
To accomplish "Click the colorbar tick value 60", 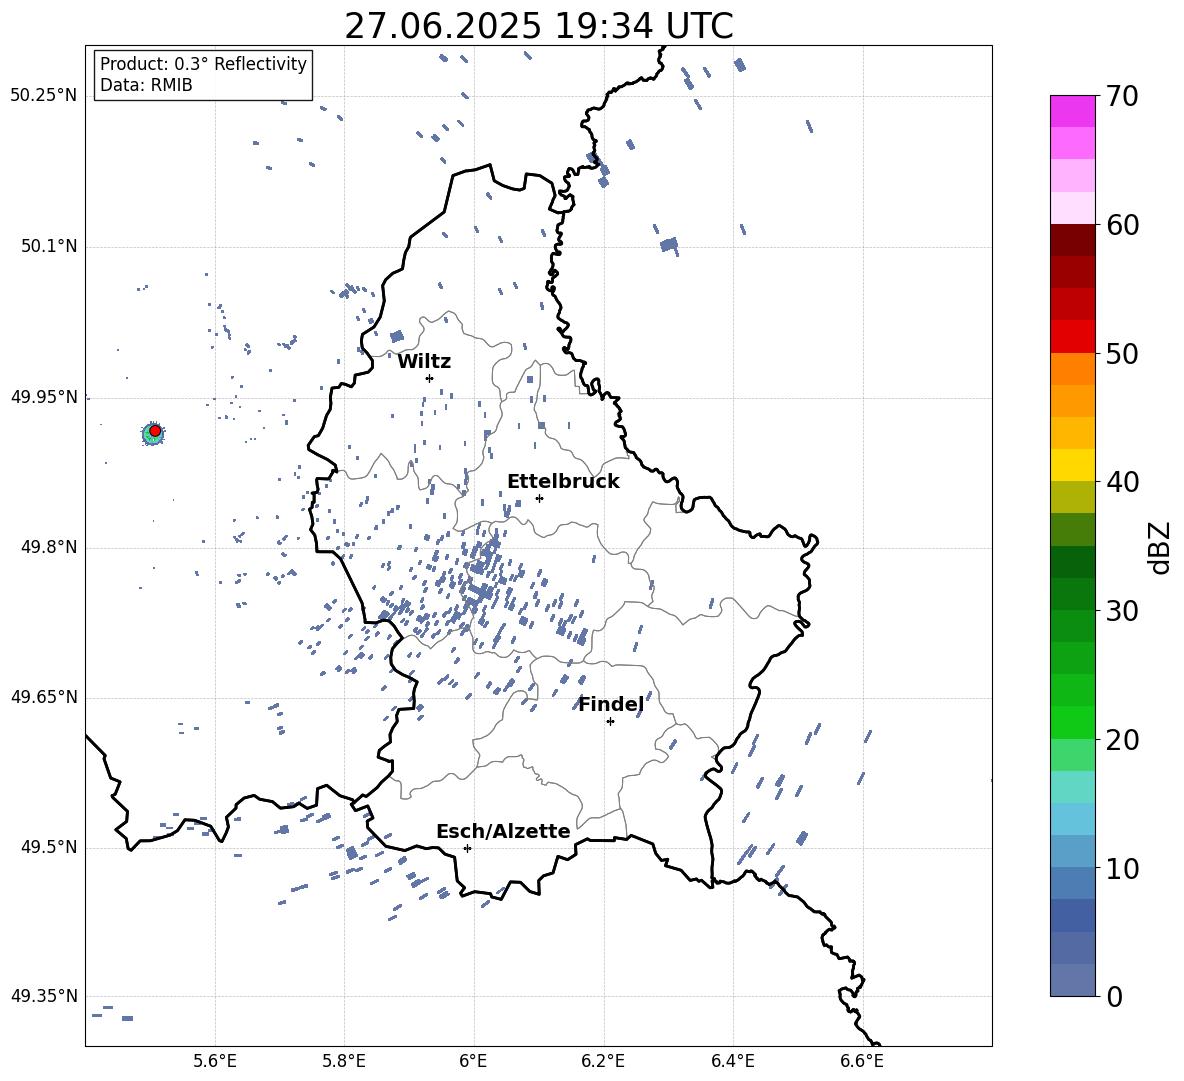I will [x=1121, y=225].
